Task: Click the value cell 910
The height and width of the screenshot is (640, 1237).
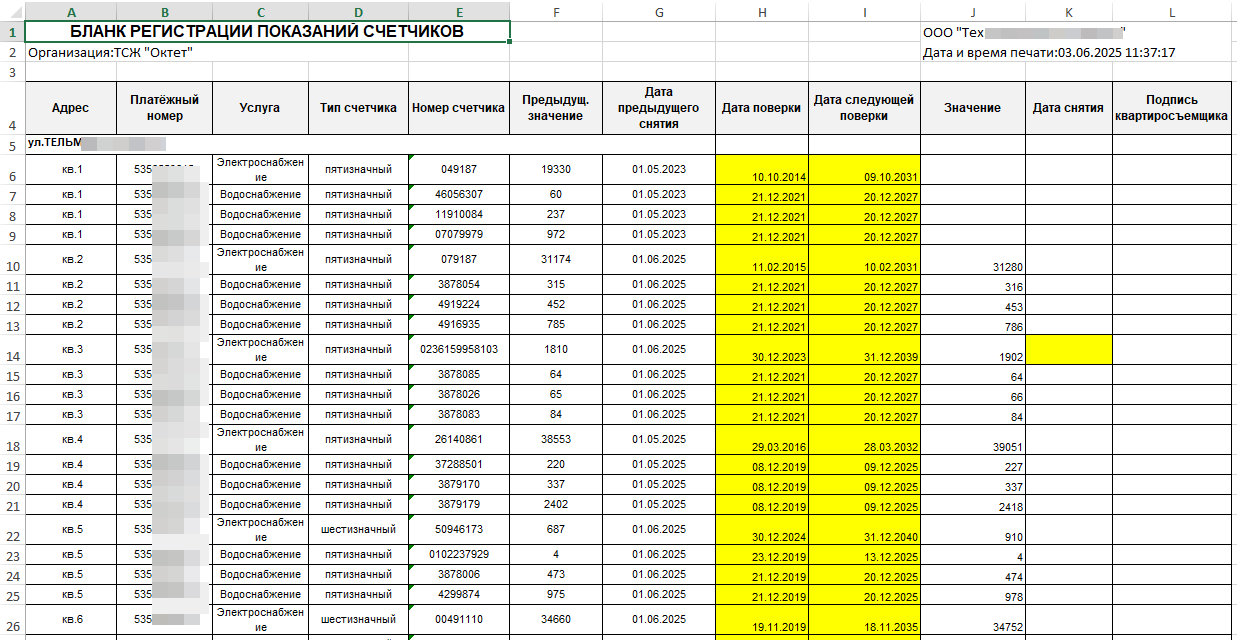Action: [973, 530]
